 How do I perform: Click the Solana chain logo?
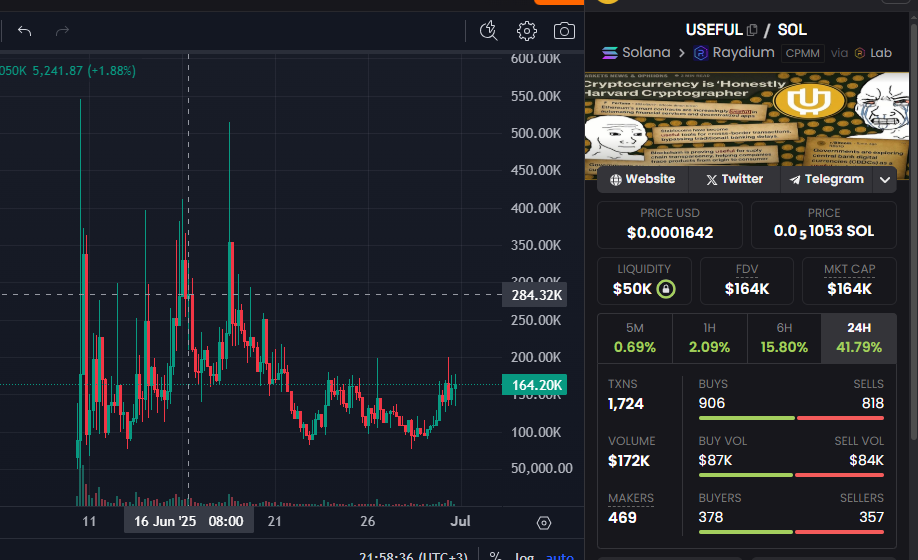pyautogui.click(x=610, y=53)
